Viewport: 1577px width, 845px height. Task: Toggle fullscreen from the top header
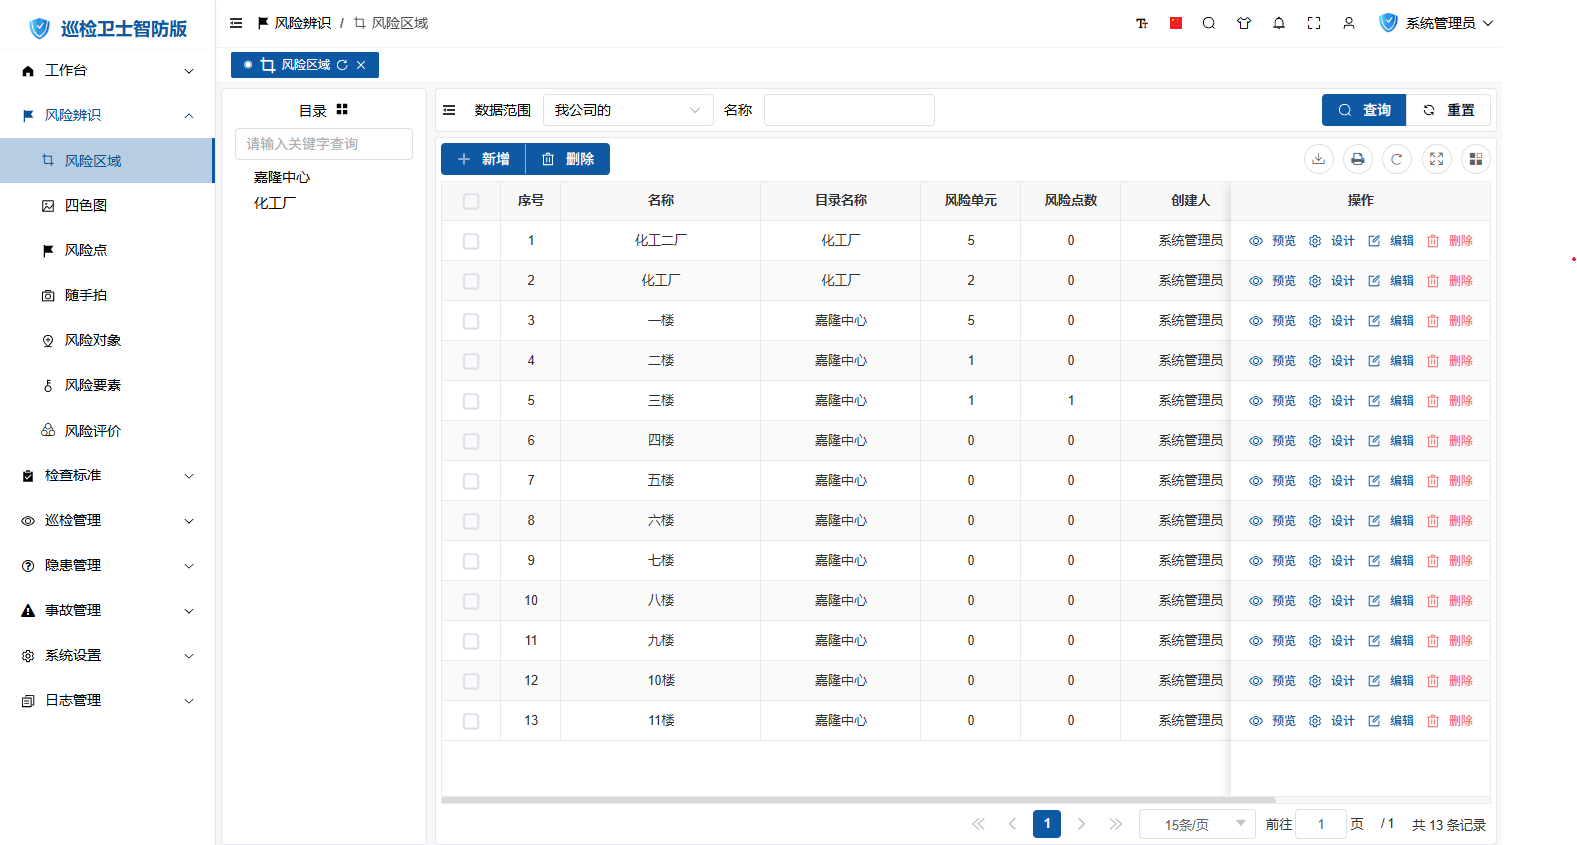point(1314,23)
